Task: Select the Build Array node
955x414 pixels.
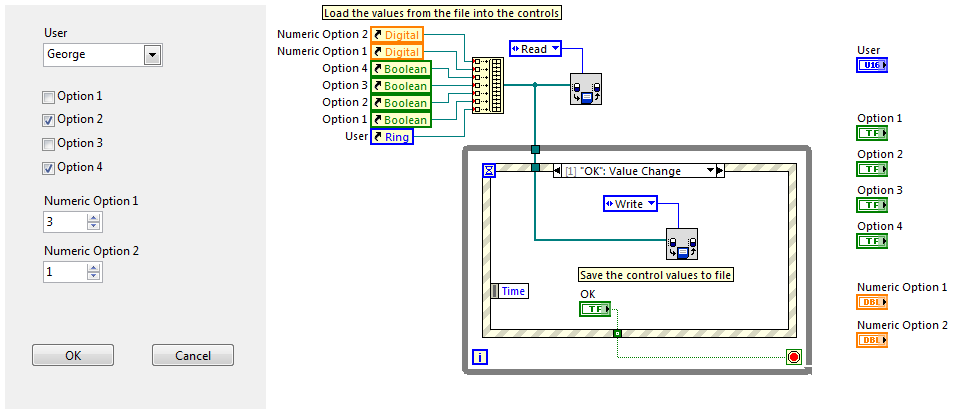Action: [x=489, y=84]
